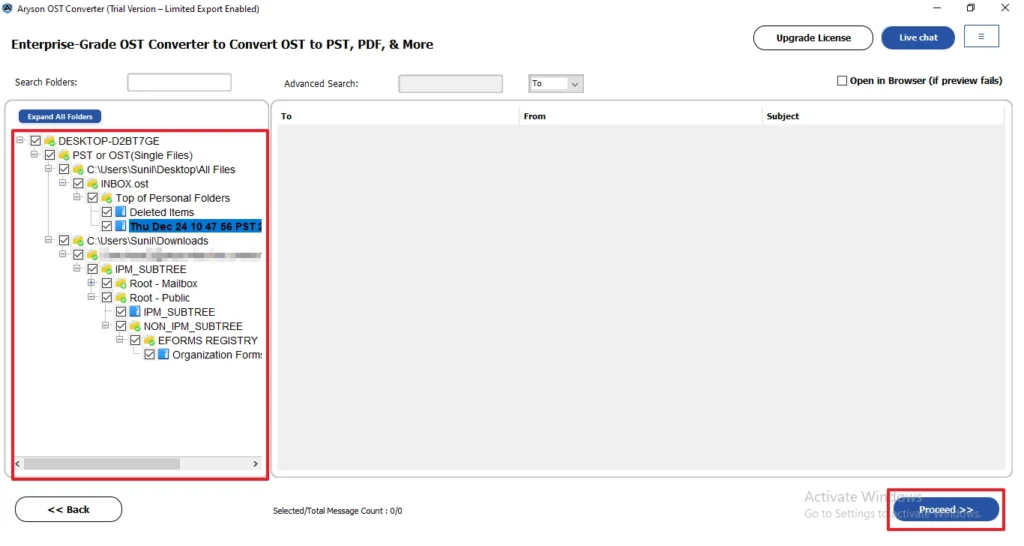
Task: Collapse the Root - Public node
Action: [92, 297]
